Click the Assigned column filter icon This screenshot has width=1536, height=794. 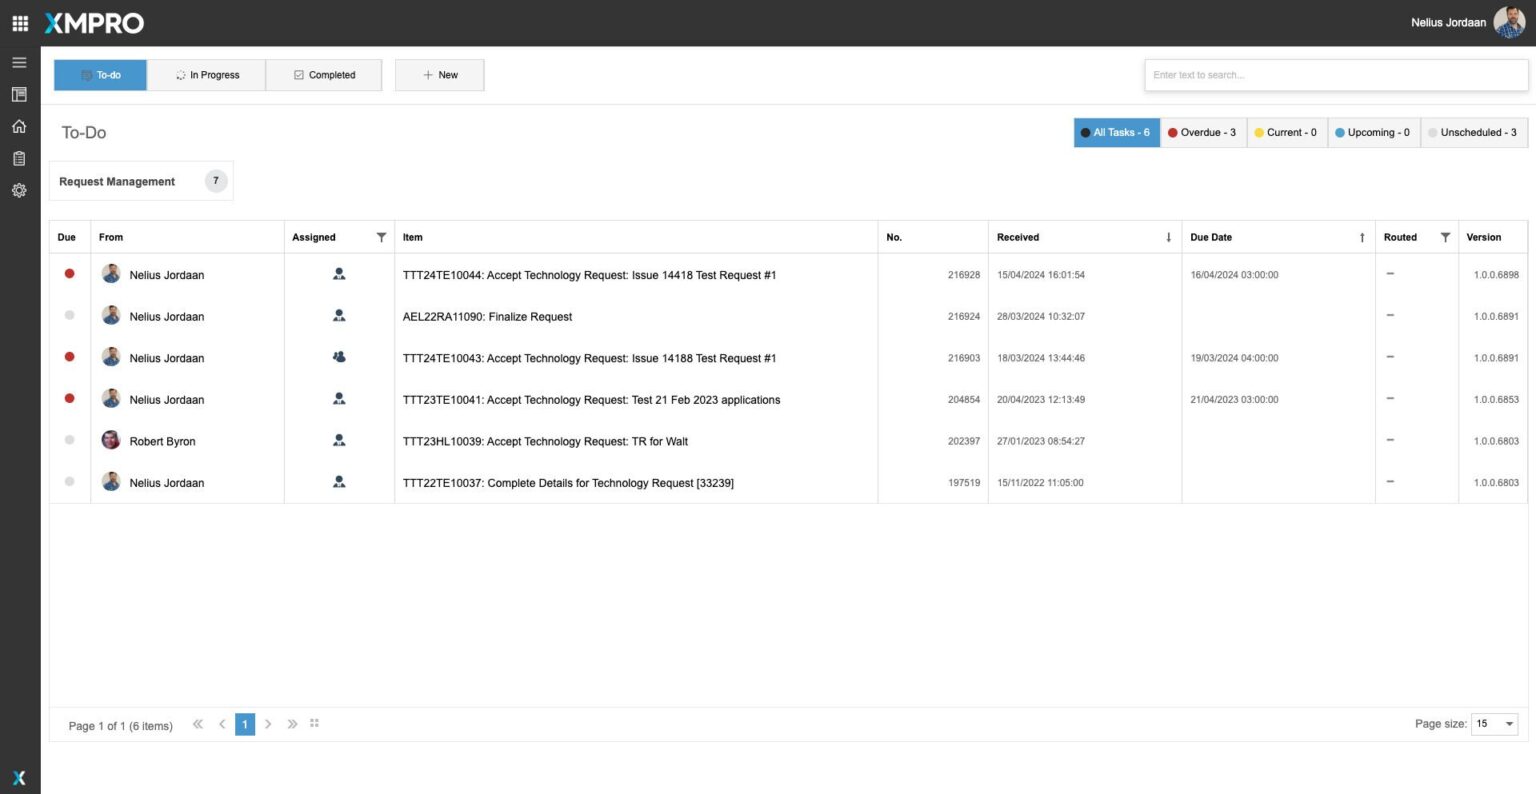[x=381, y=237]
